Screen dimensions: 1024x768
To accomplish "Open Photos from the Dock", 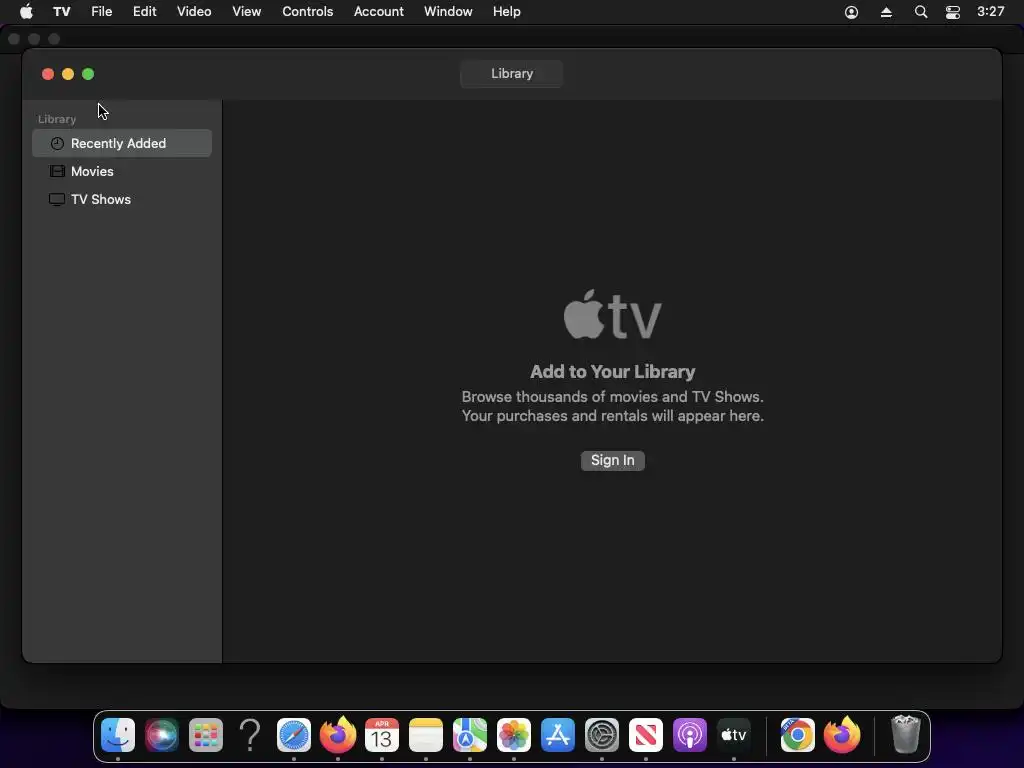I will pyautogui.click(x=514, y=735).
